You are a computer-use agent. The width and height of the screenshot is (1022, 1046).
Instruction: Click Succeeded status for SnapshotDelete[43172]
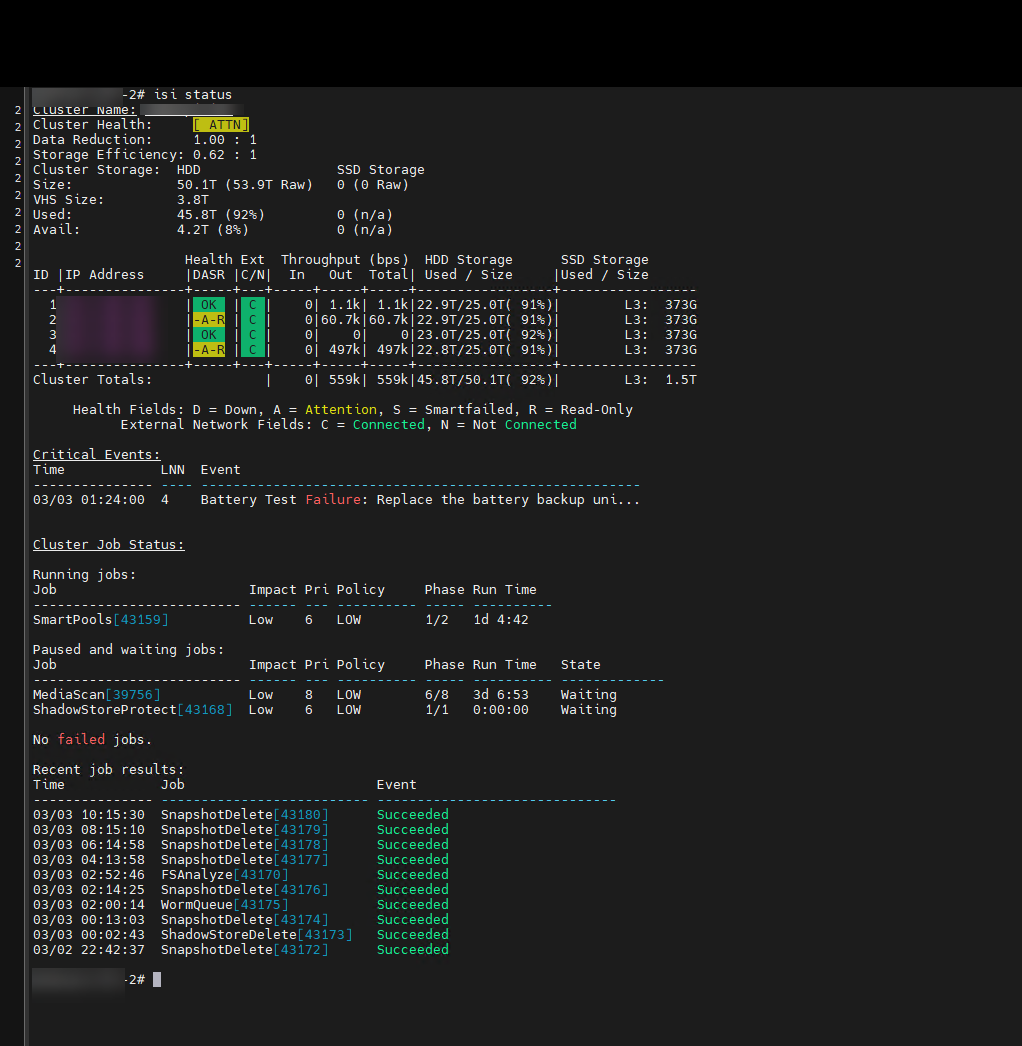(x=412, y=950)
